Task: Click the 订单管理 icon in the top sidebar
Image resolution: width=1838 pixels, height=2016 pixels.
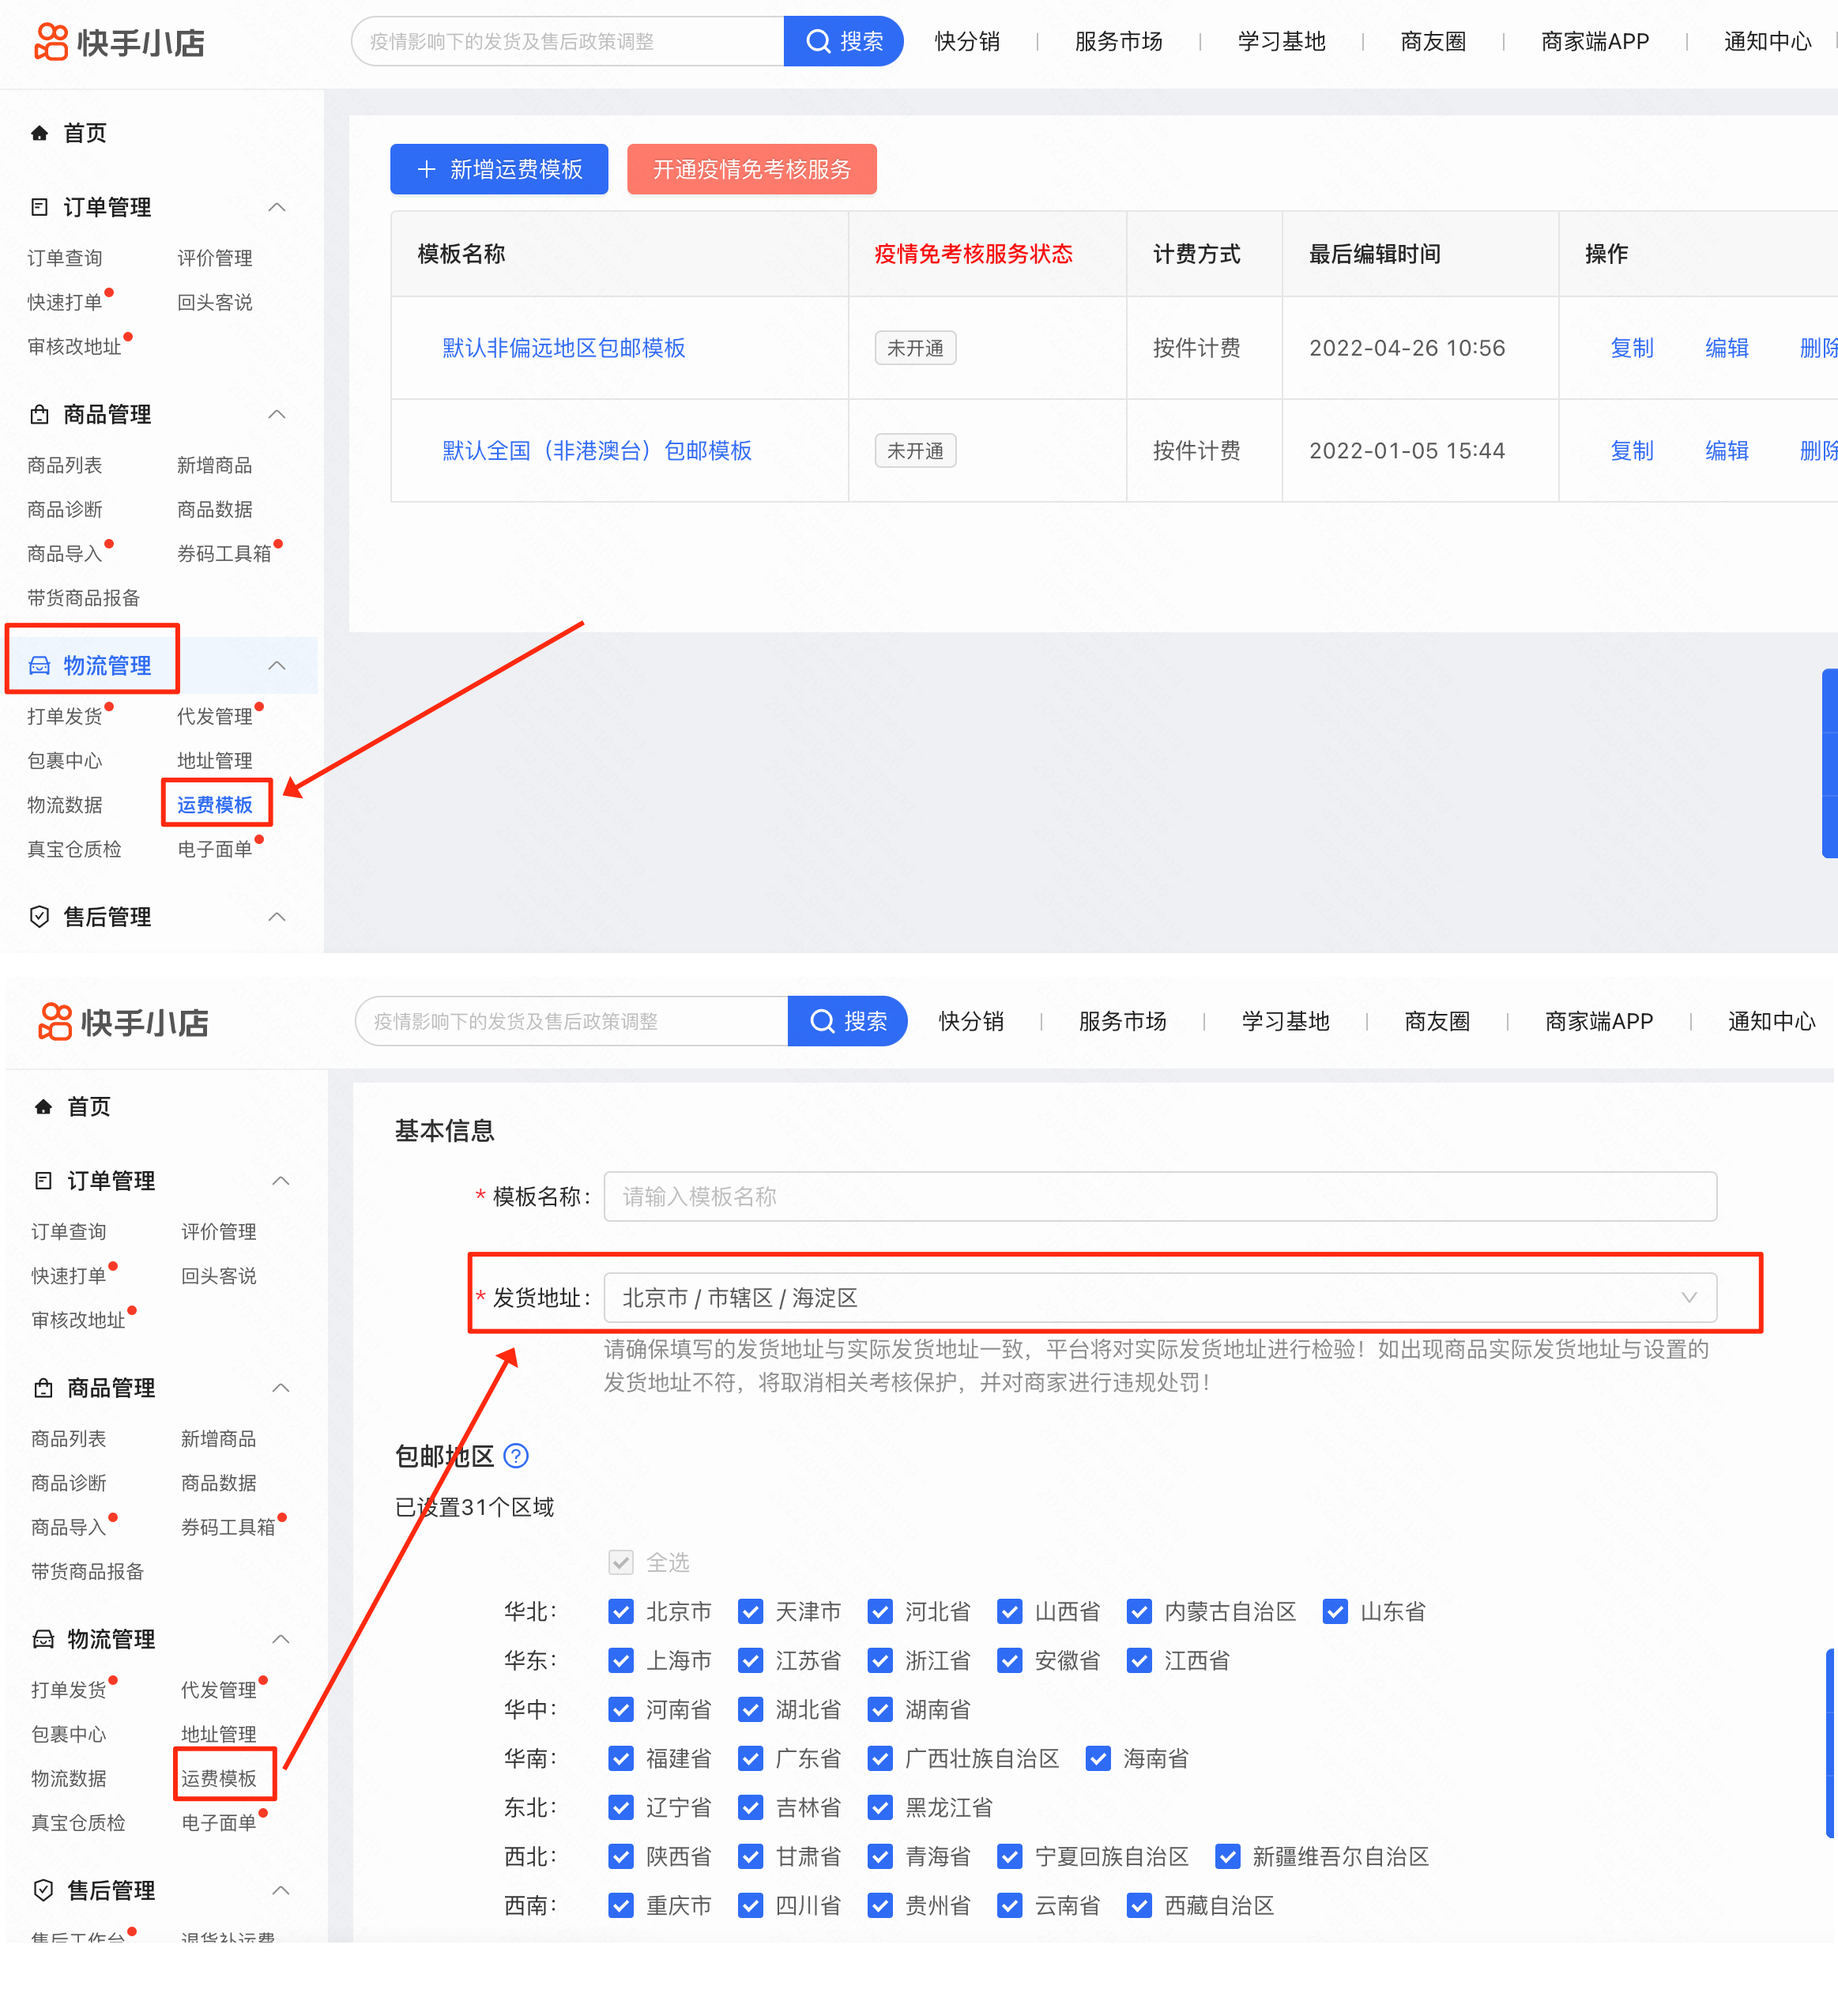Action: click(39, 207)
